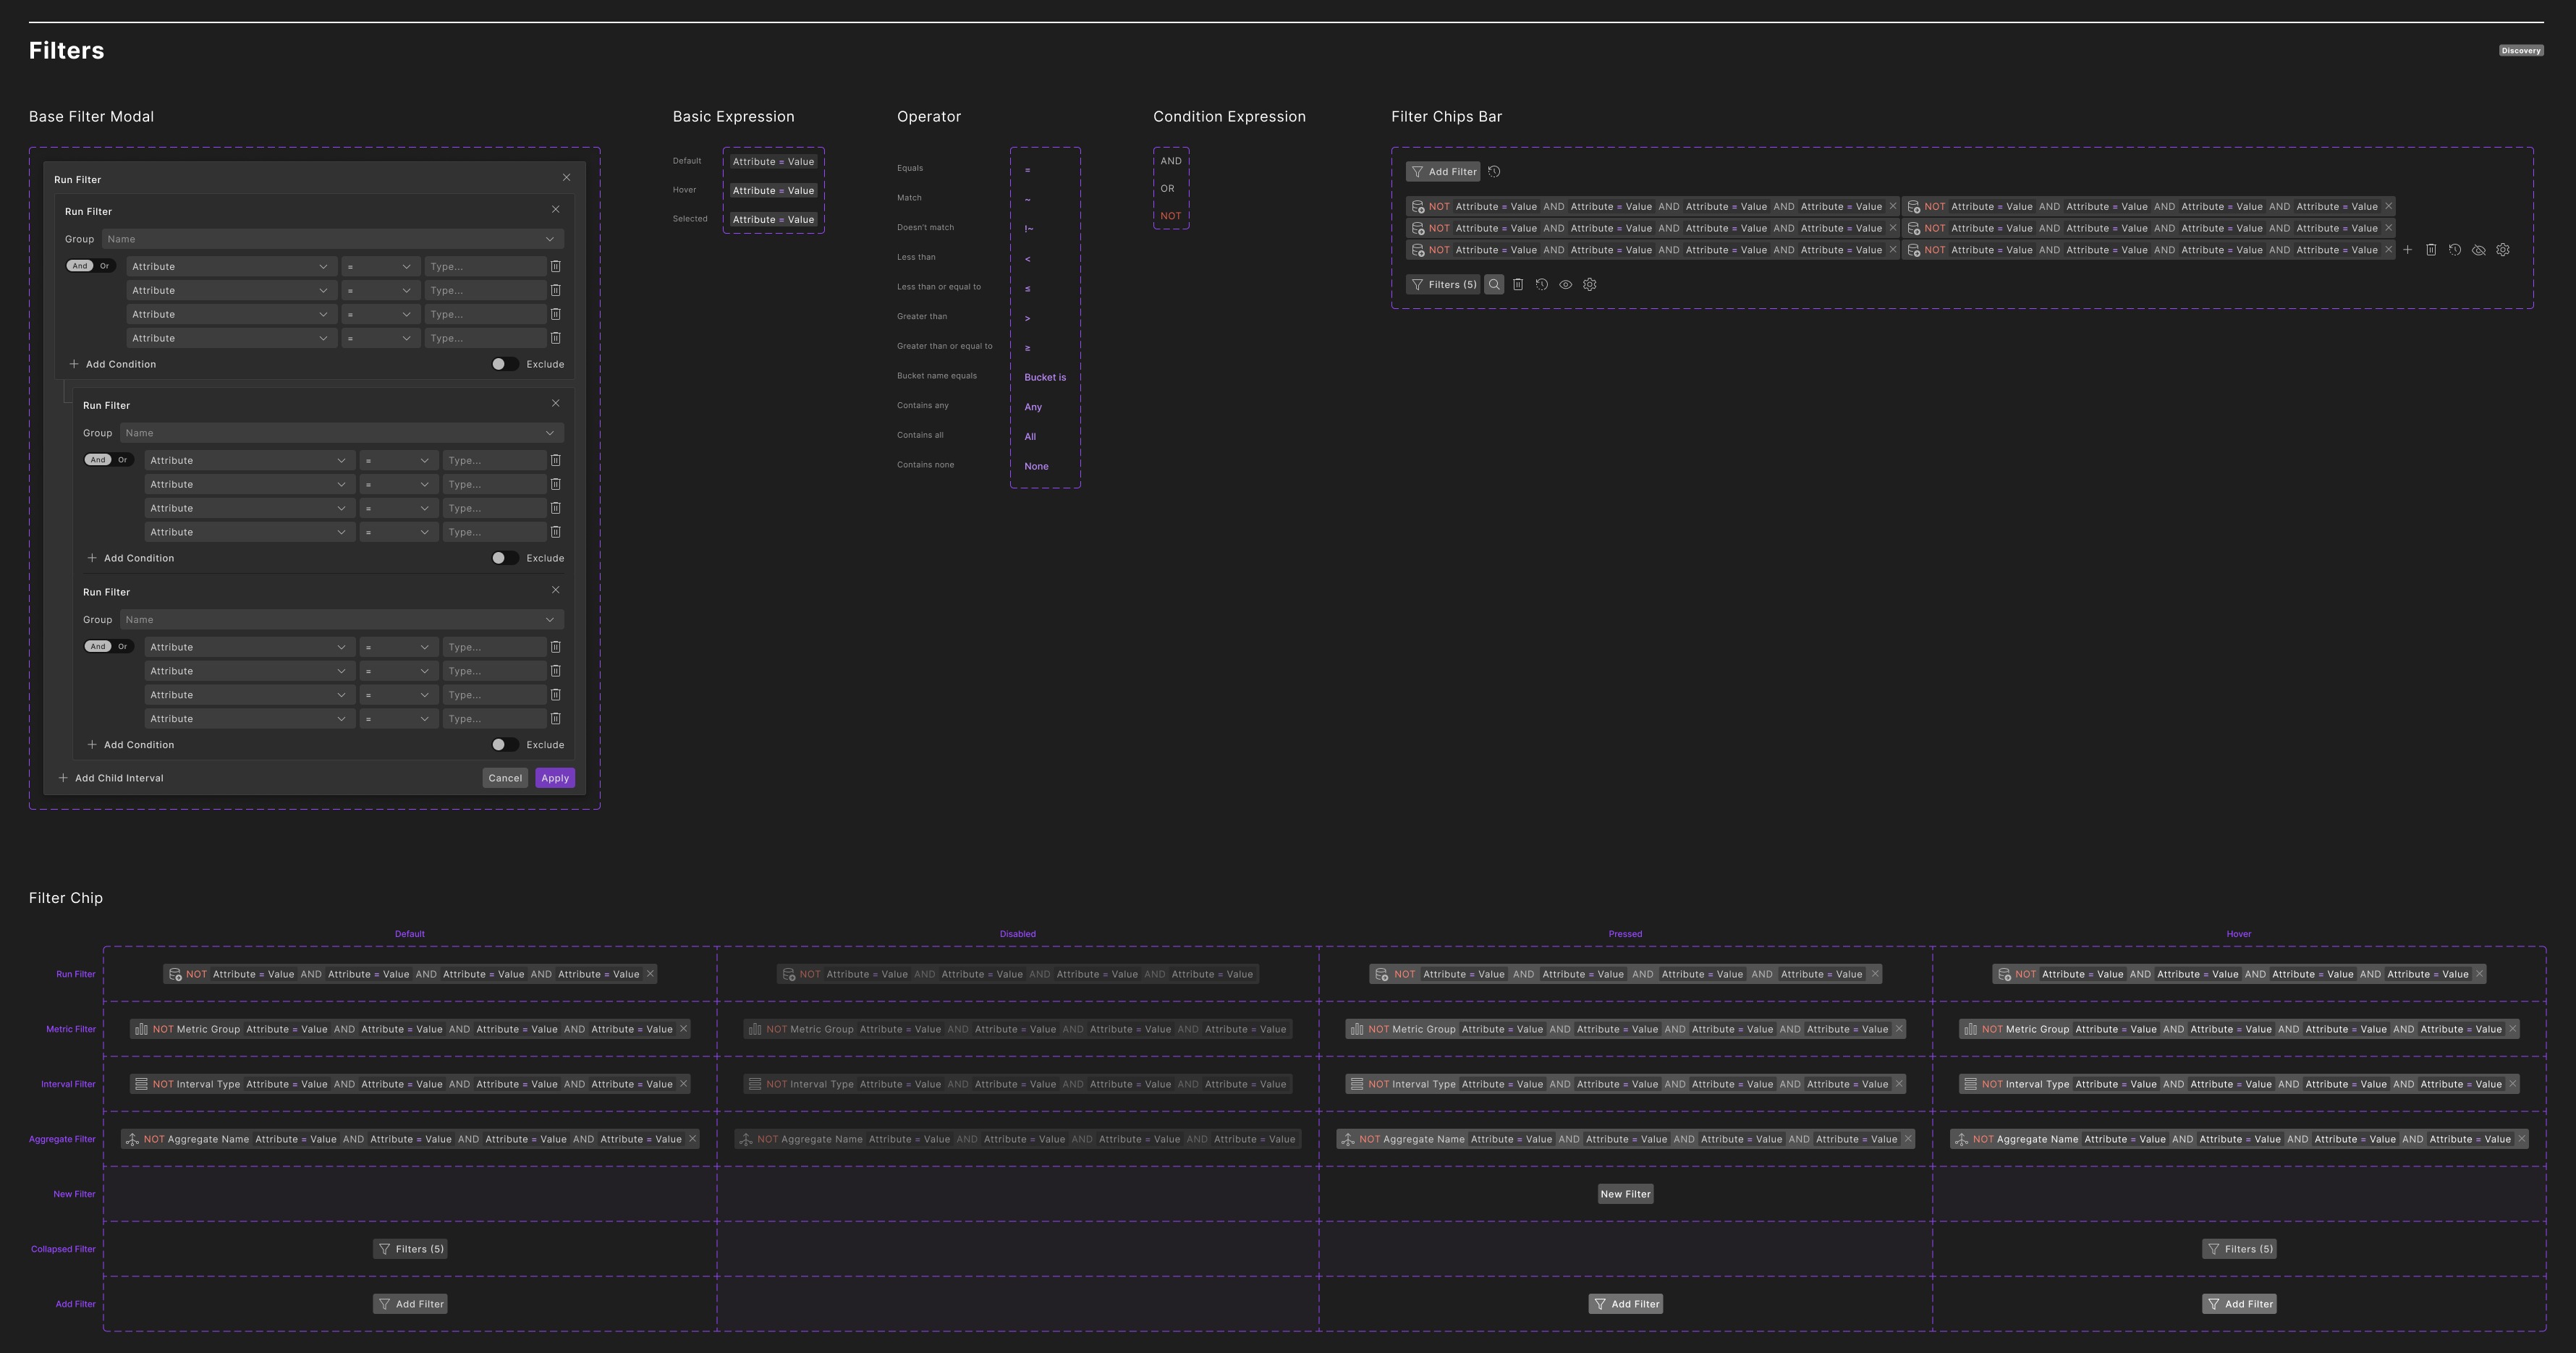The height and width of the screenshot is (1353, 2576).
Task: Click the search icon next to Filters (5) in Chips Bar
Action: click(x=1494, y=284)
